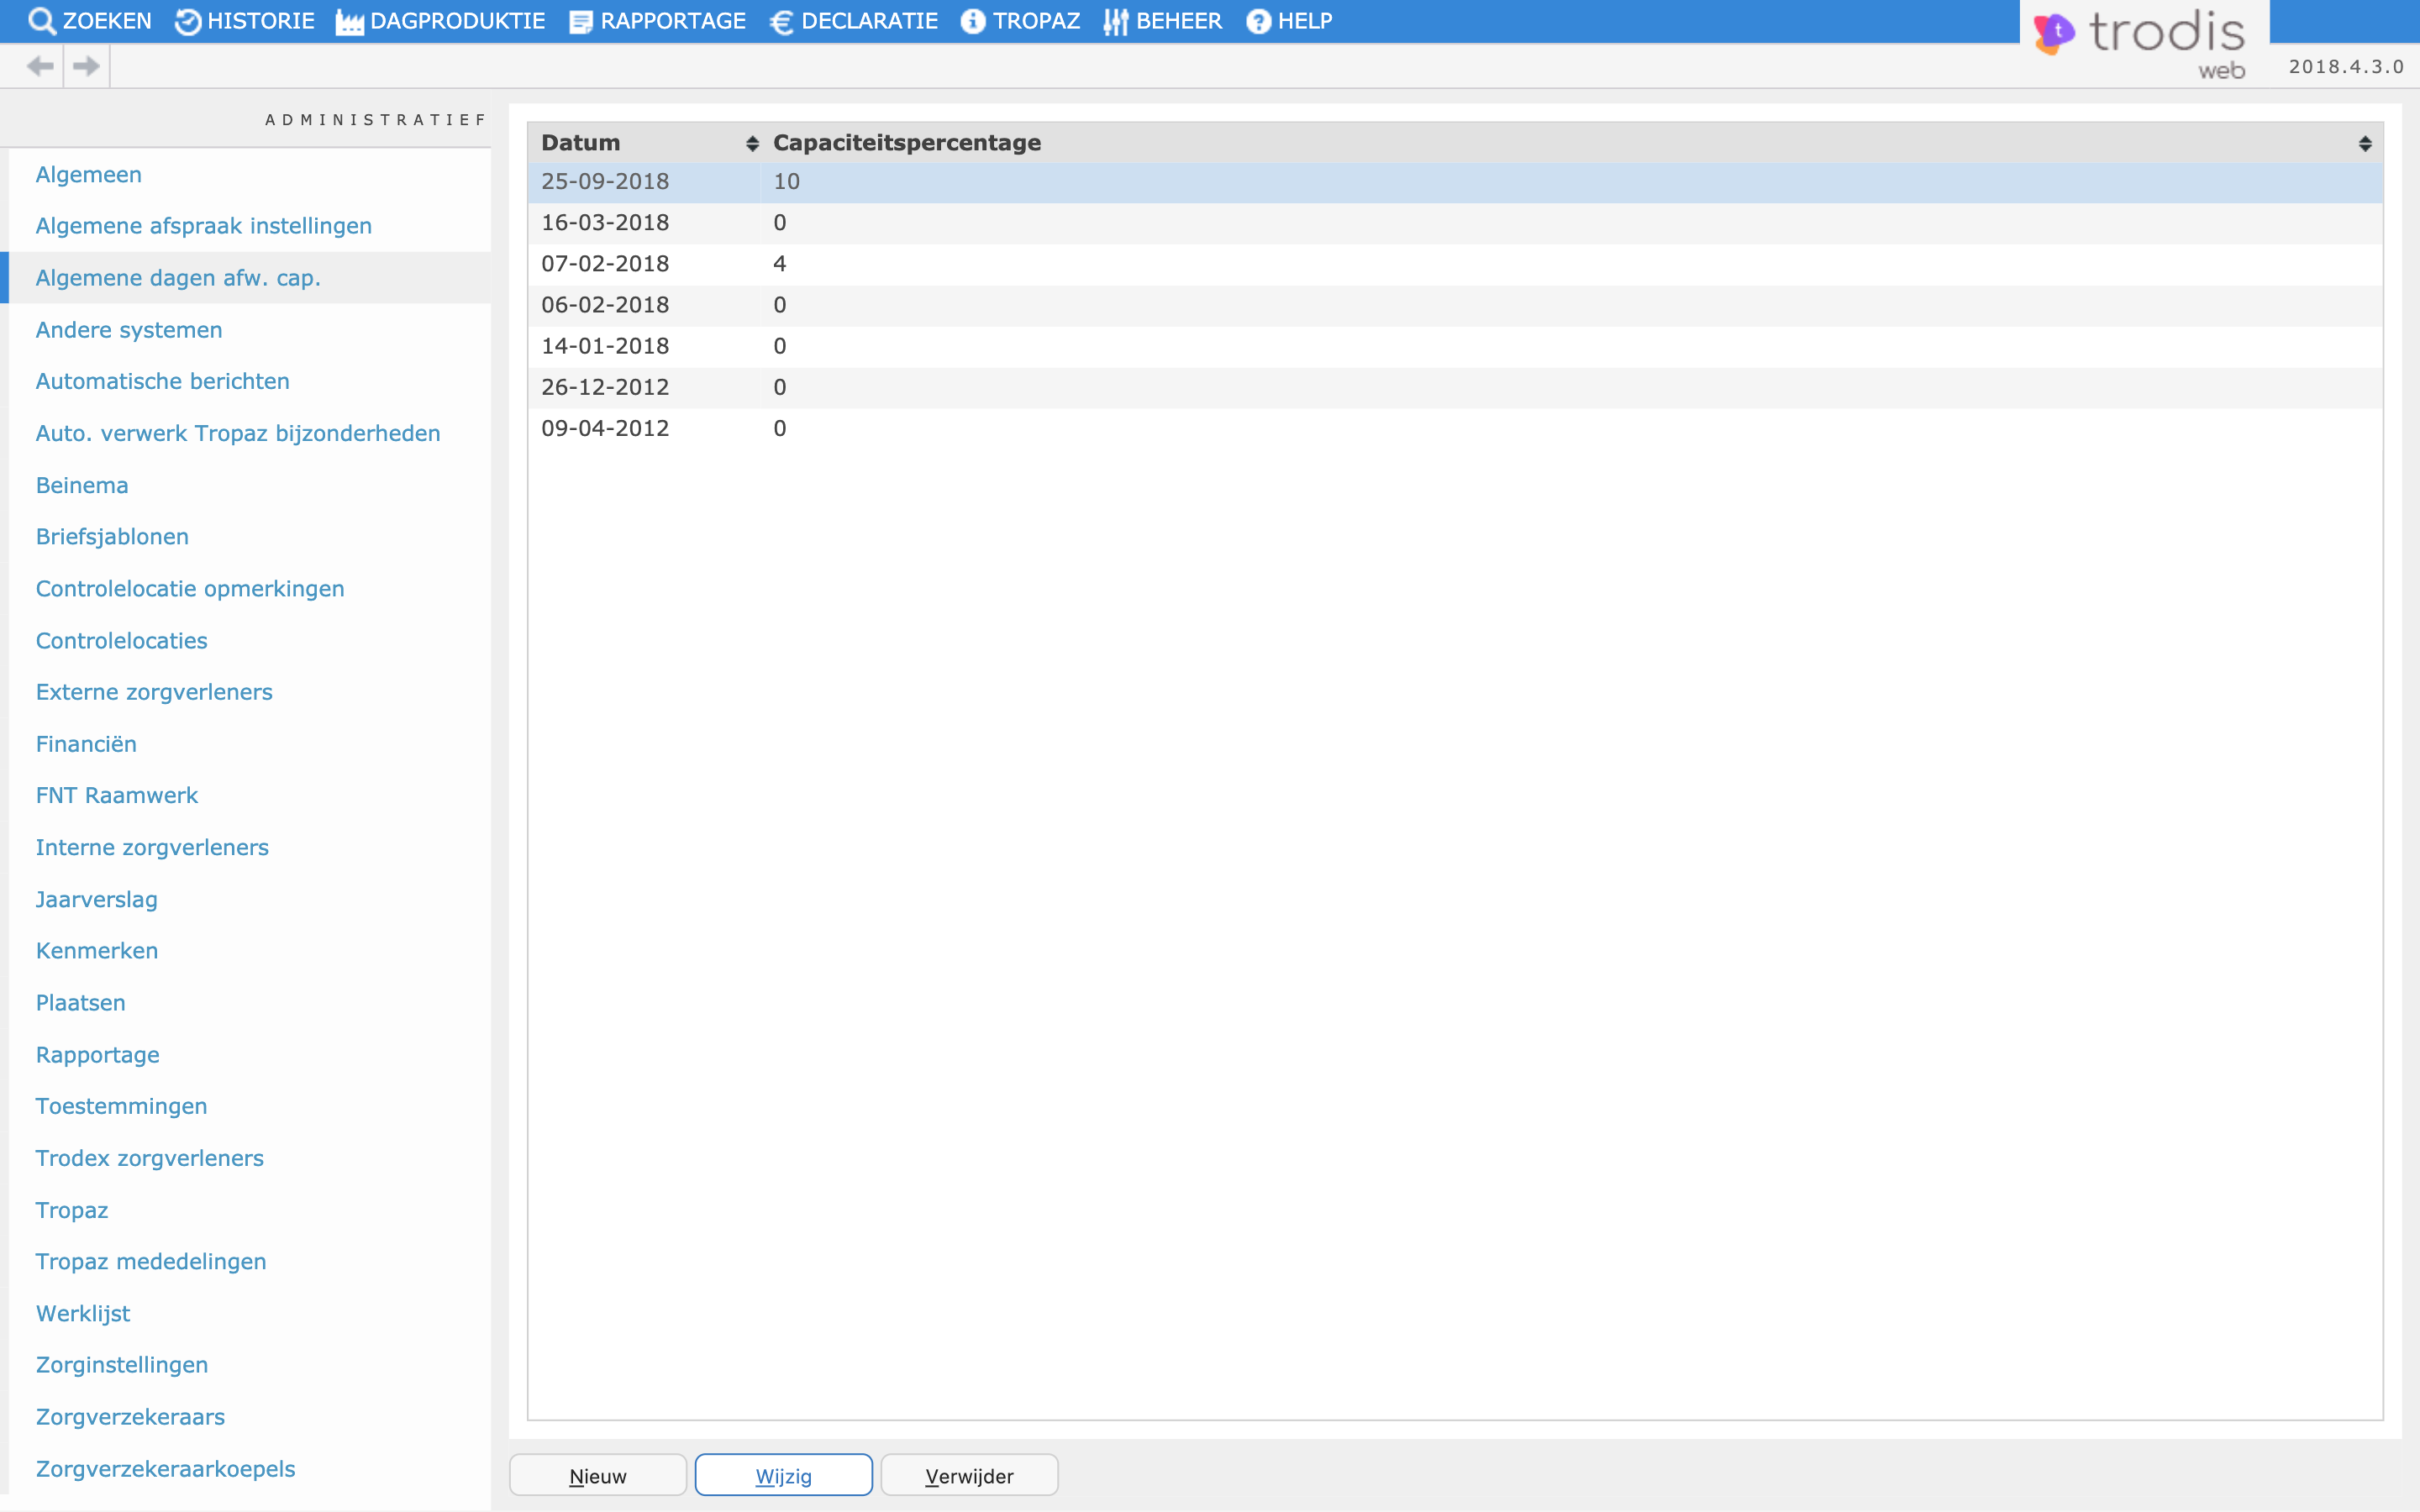Viewport: 2420px width, 1512px height.
Task: Open Toestemmingen
Action: pyautogui.click(x=122, y=1106)
